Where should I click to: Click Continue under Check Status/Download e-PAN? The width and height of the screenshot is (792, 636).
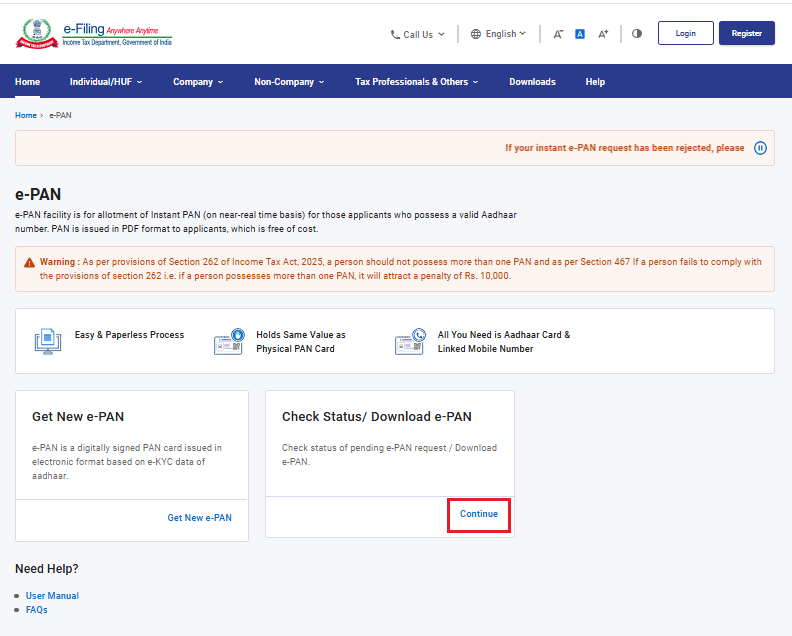point(479,514)
